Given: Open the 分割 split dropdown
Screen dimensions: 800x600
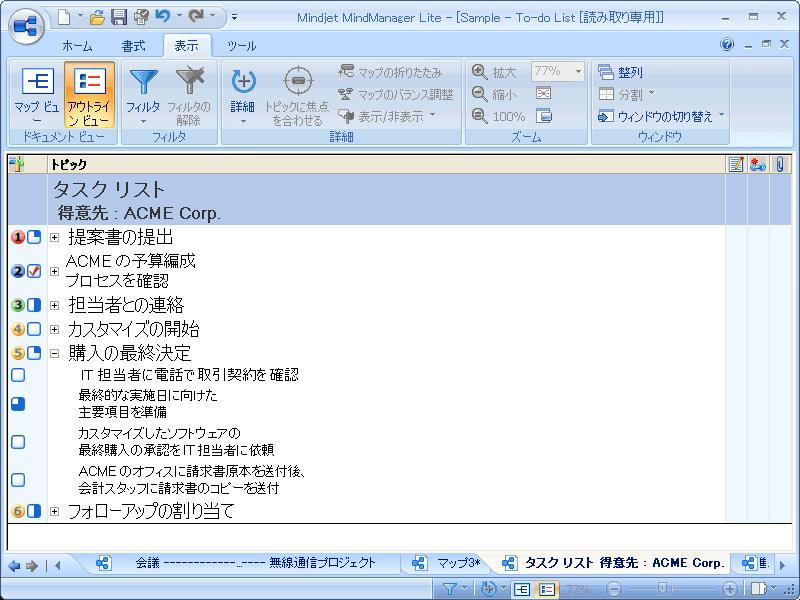Looking at the screenshot, I should pos(626,94).
